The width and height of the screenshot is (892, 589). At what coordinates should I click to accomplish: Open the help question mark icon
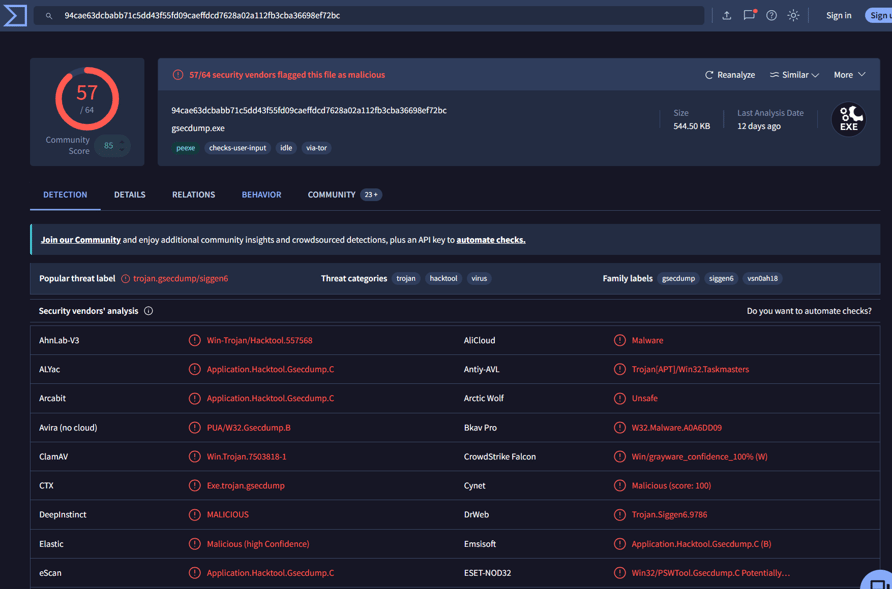point(771,16)
